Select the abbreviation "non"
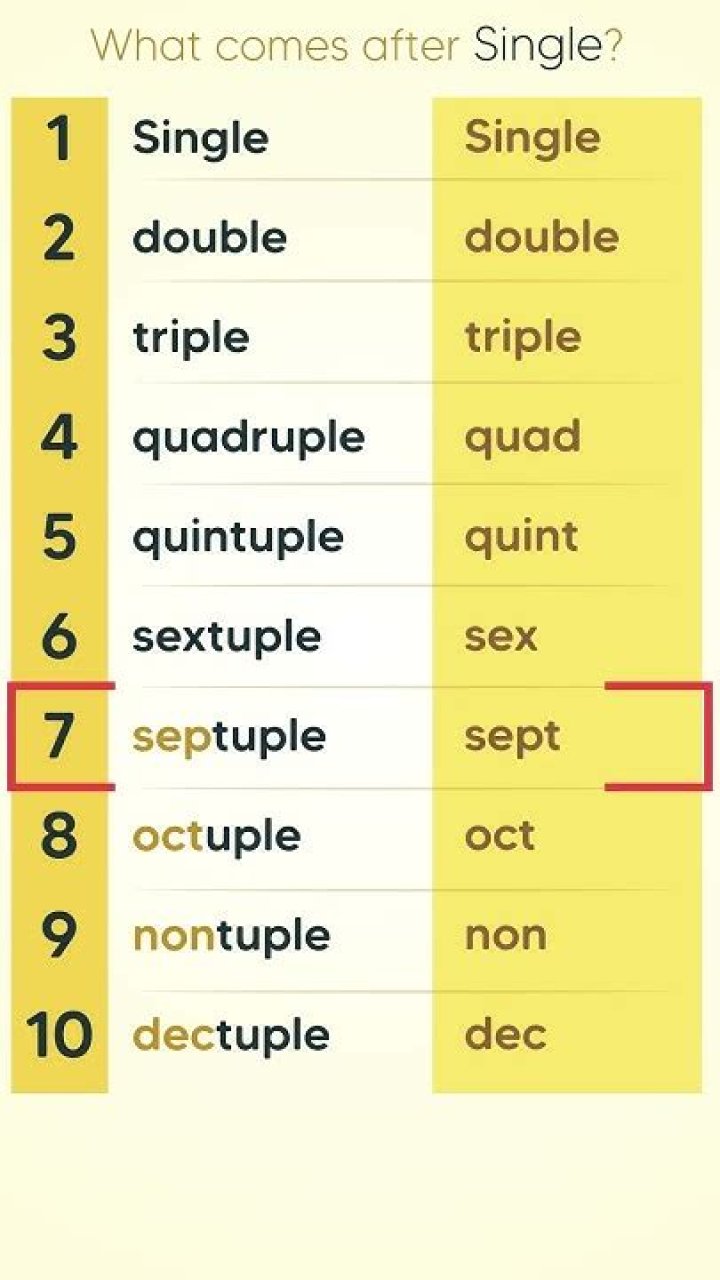 point(505,936)
